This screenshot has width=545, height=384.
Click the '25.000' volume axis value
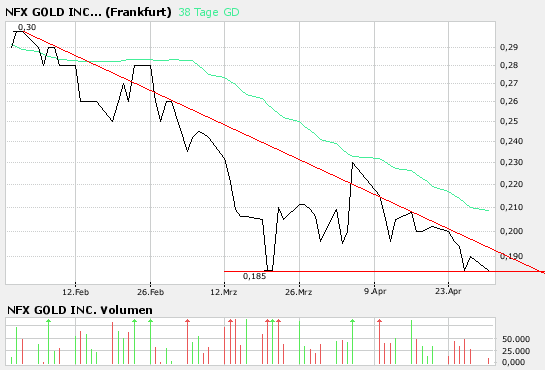tap(516, 351)
